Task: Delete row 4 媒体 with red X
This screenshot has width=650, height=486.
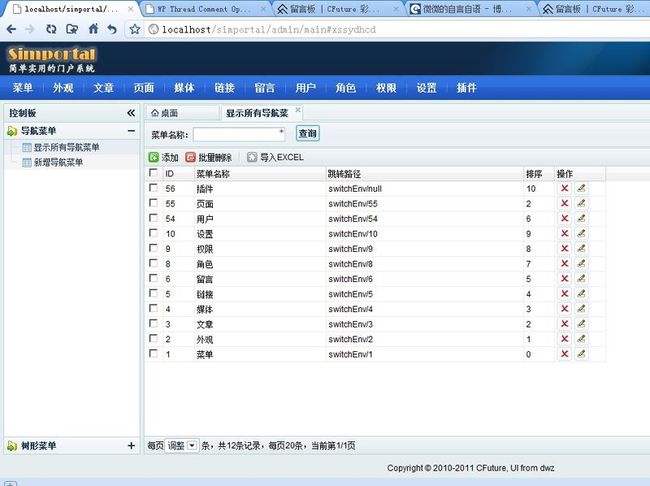Action: pyautogui.click(x=564, y=309)
